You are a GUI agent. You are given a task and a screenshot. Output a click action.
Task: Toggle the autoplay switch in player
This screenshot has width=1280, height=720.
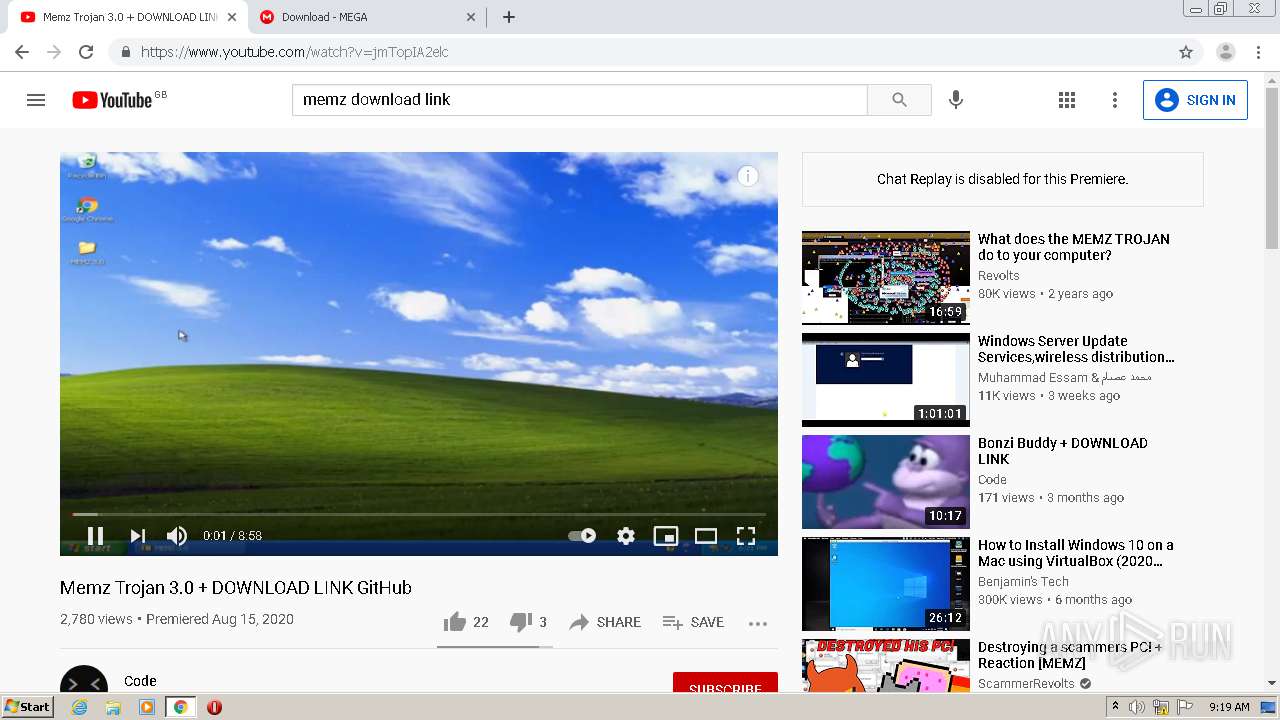(582, 536)
